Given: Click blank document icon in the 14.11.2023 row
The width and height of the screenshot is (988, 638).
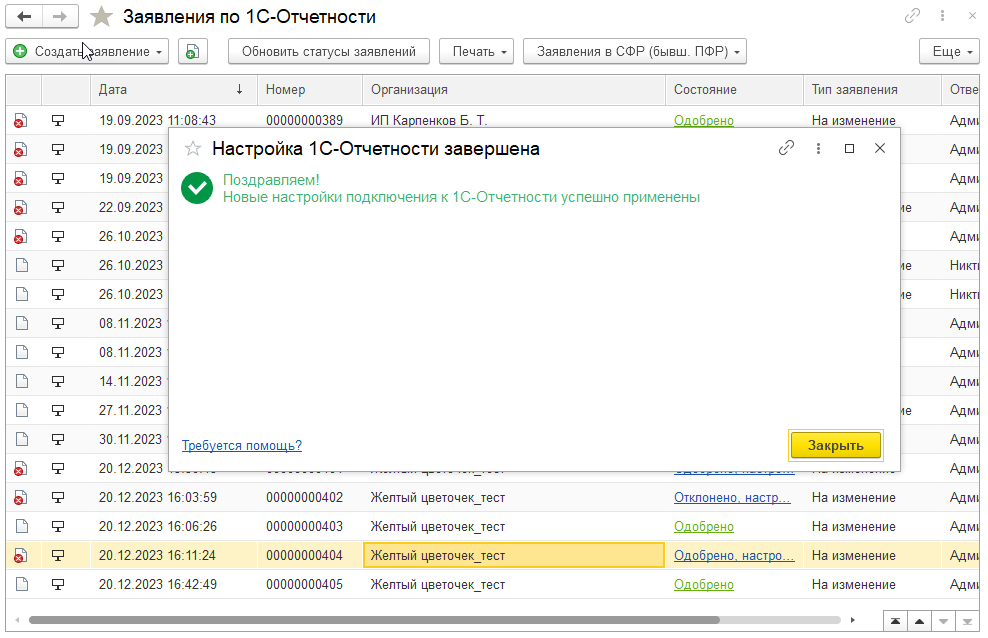Looking at the screenshot, I should click(x=21, y=381).
